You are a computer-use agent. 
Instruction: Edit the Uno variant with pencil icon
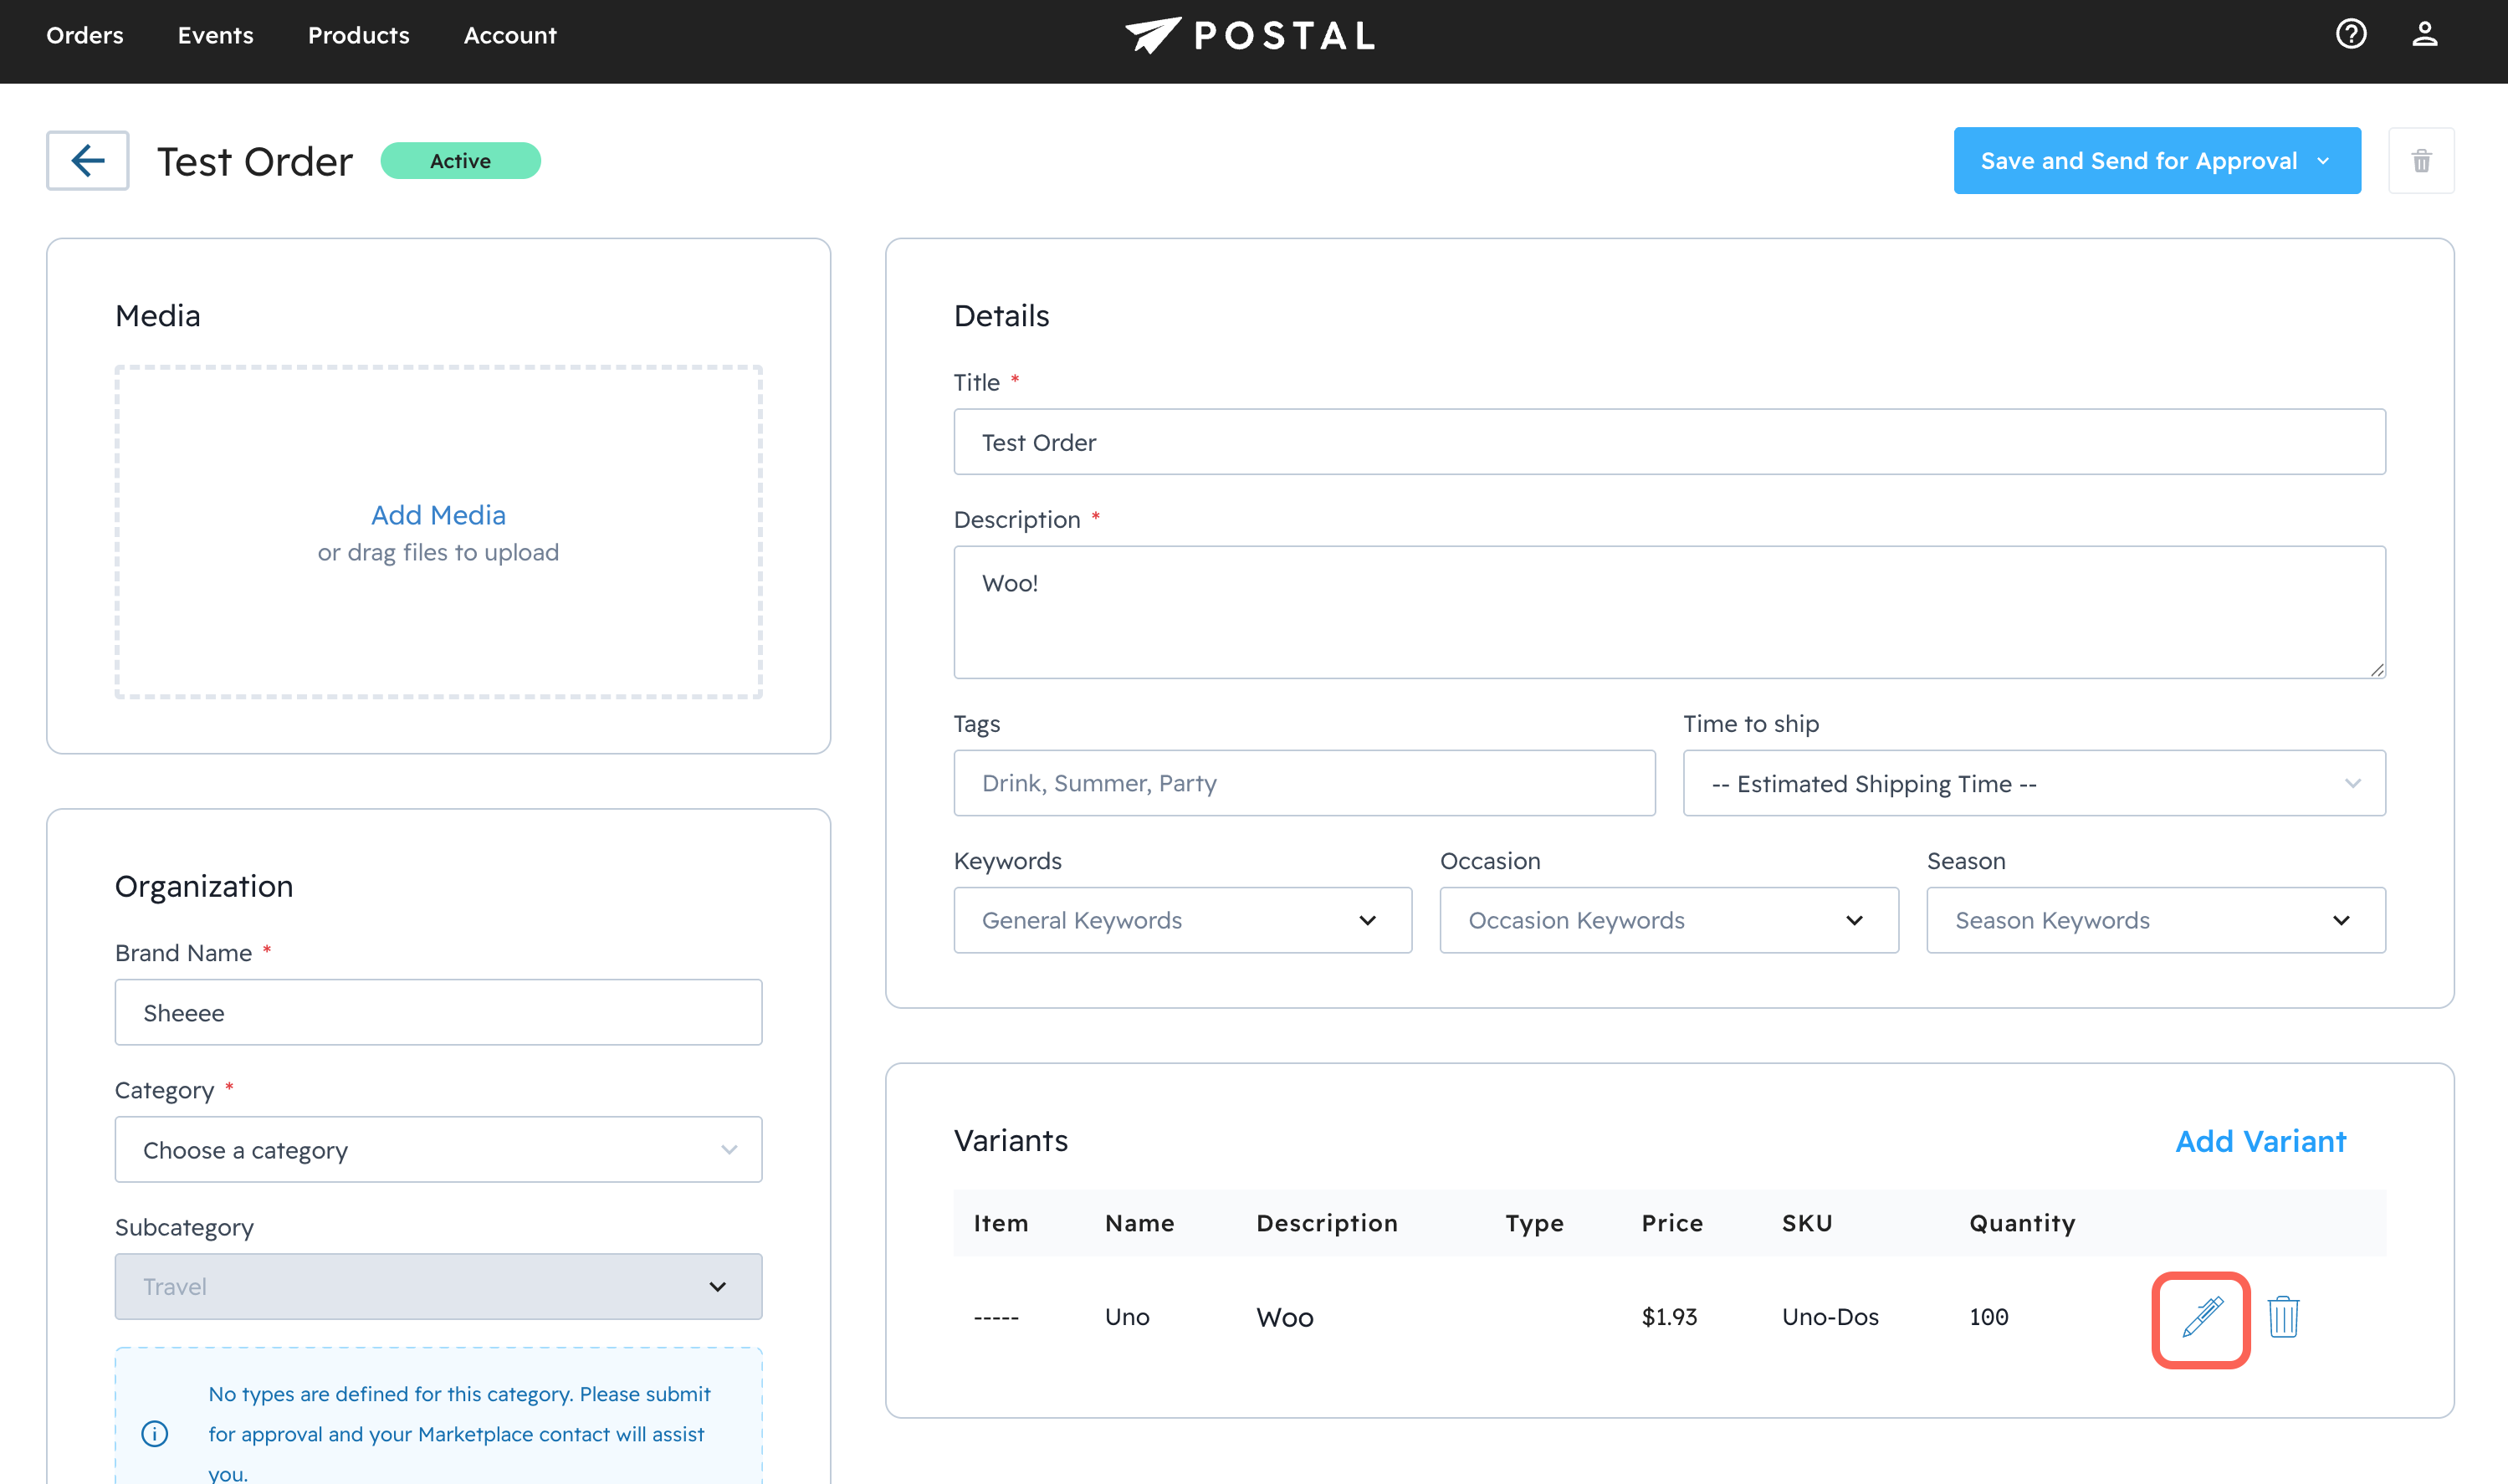[x=2201, y=1317]
